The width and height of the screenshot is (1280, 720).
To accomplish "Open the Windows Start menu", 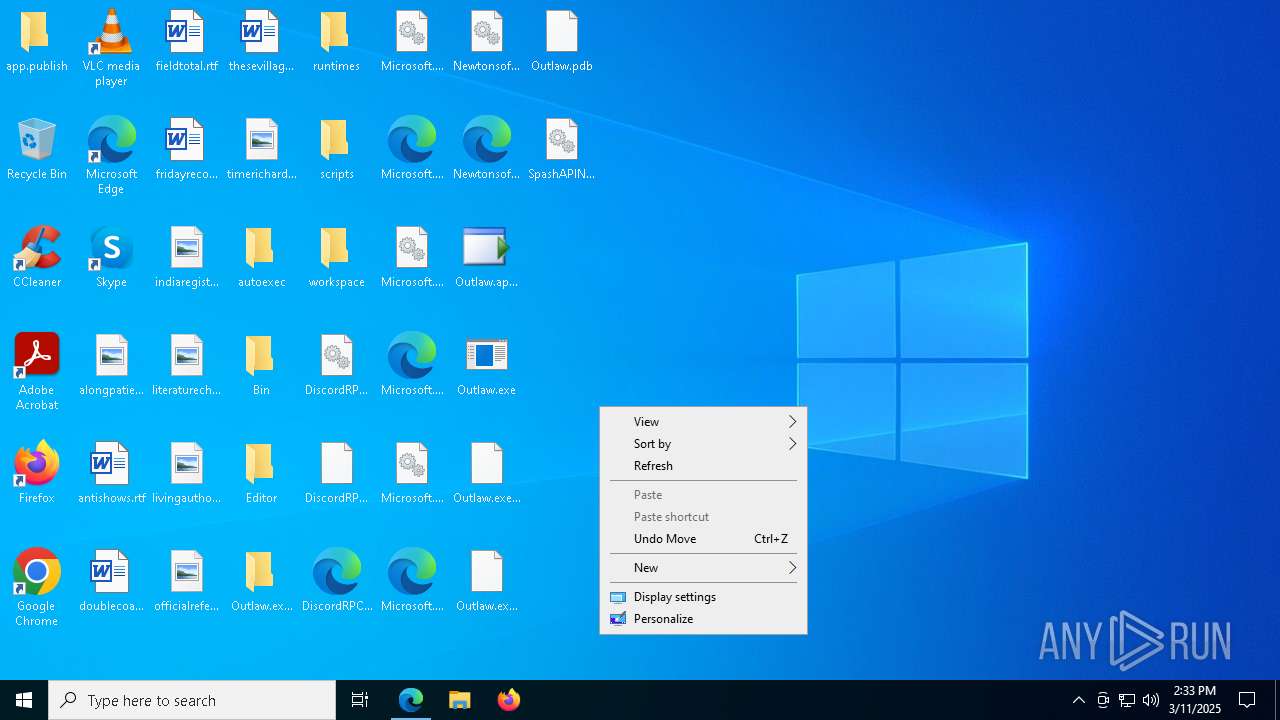I will [x=24, y=700].
